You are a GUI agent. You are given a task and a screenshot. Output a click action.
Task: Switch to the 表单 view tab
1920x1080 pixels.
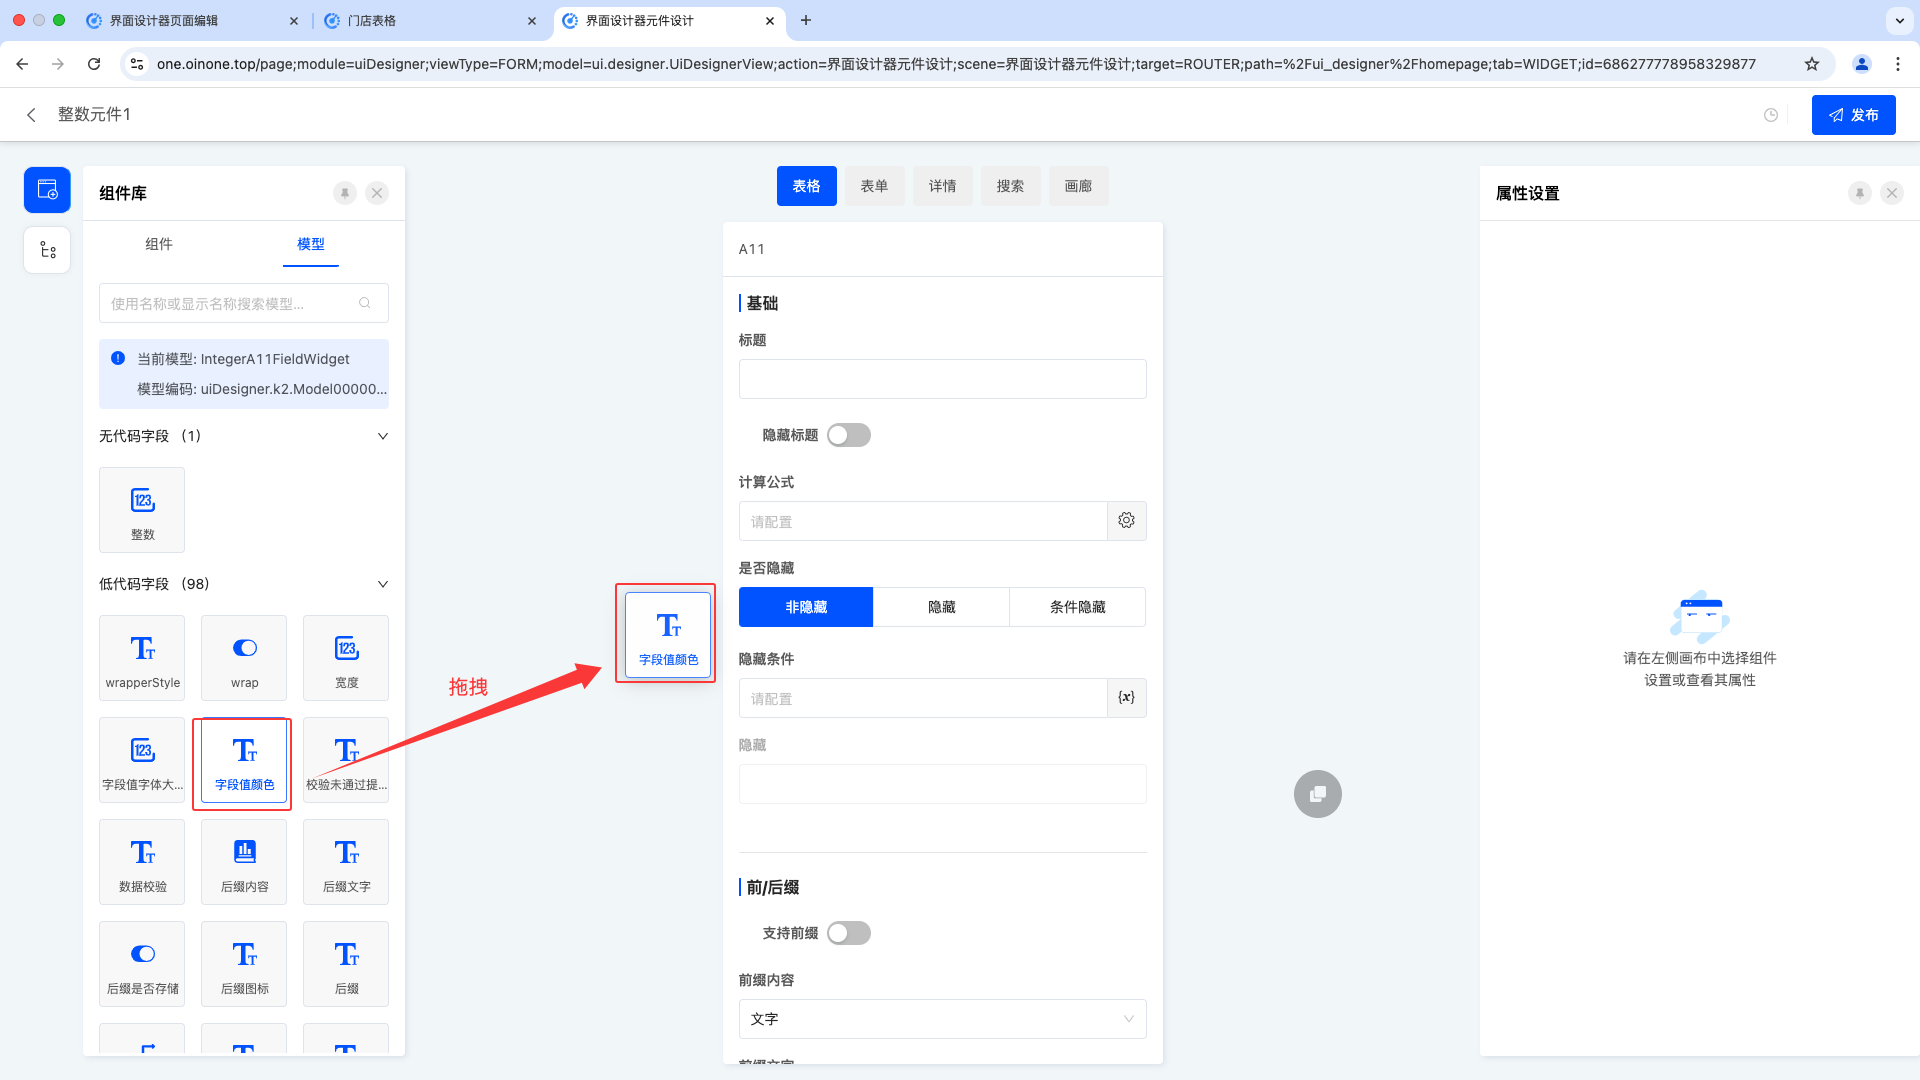coord(874,186)
